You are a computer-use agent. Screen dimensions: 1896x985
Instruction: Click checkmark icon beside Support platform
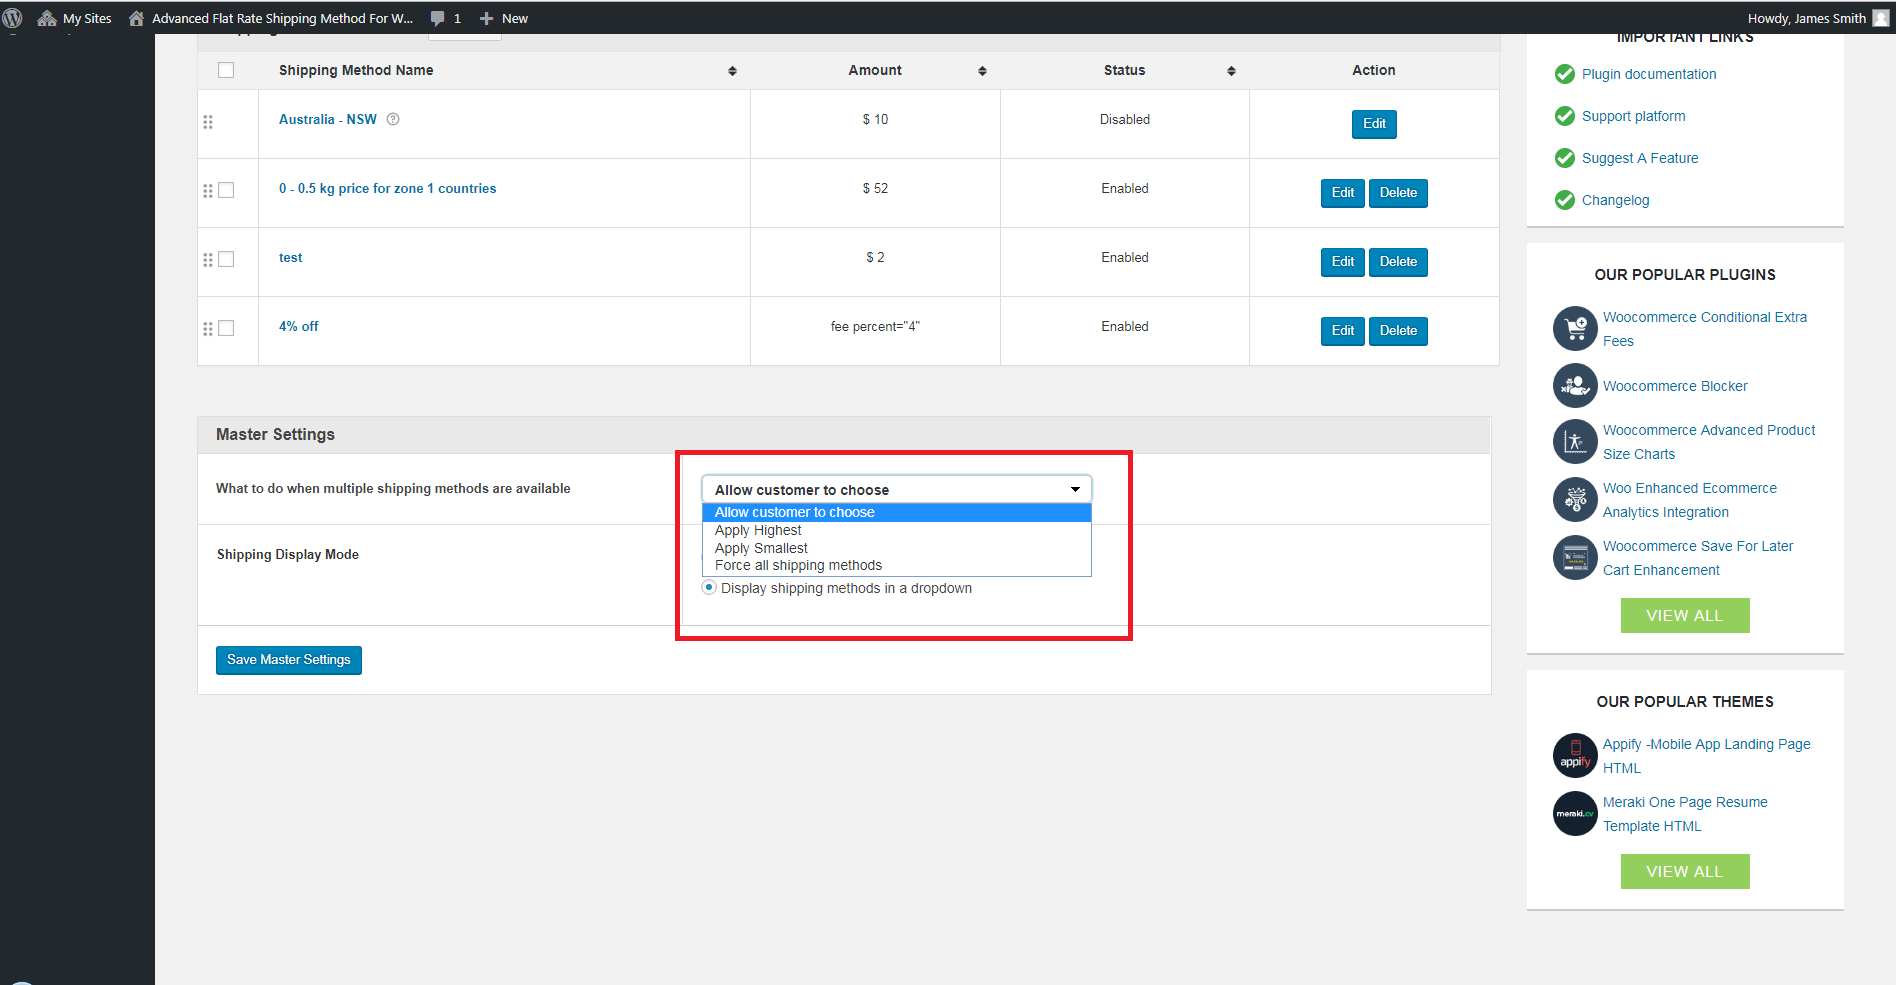[x=1565, y=116]
